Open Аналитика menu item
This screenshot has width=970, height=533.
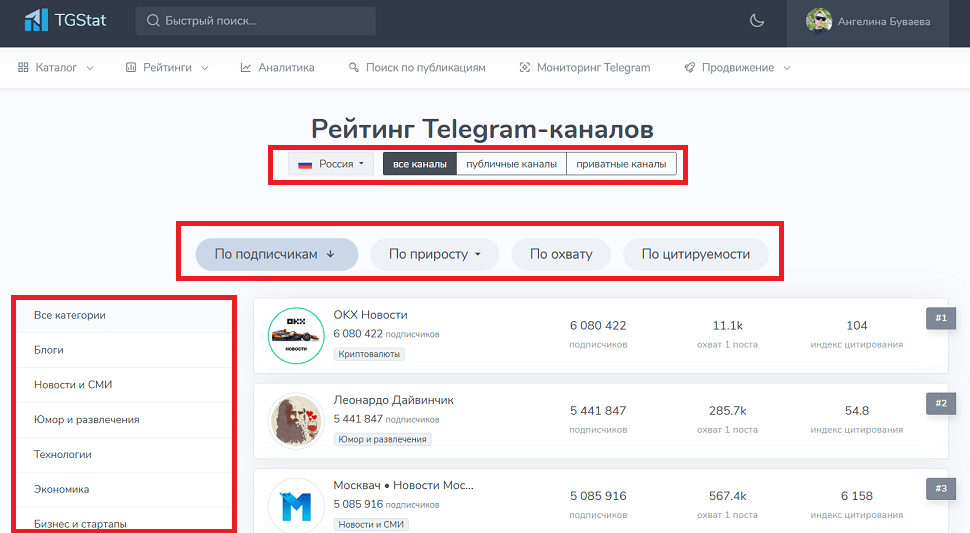pyautogui.click(x=277, y=67)
